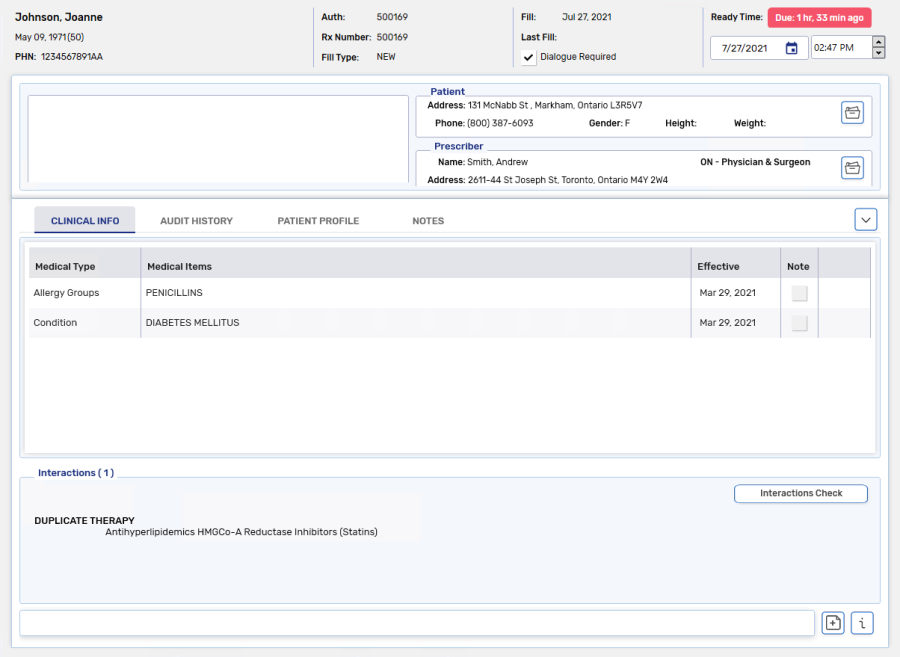The height and width of the screenshot is (657, 900).
Task: Click the calendar icon in the date field
Action: [x=791, y=48]
